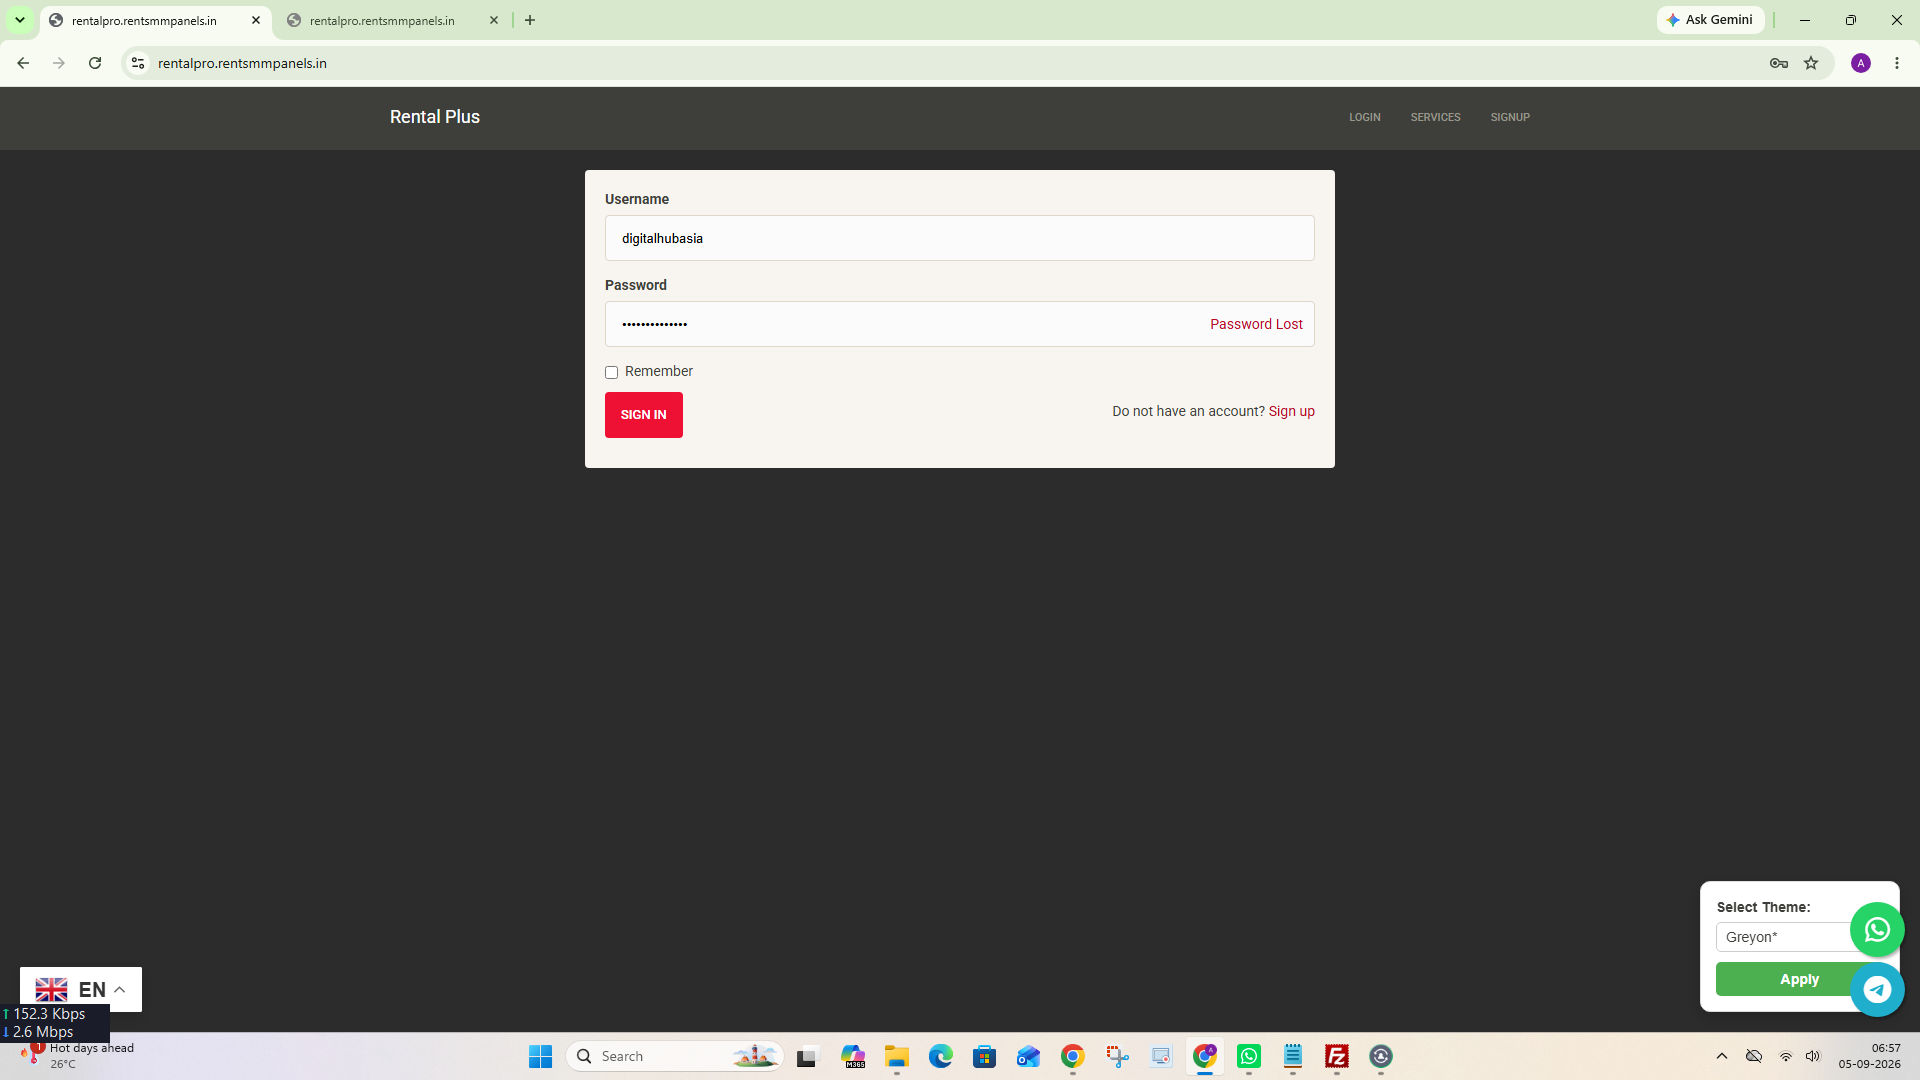Open LOGIN nav item
The width and height of the screenshot is (1920, 1080).
[1364, 117]
